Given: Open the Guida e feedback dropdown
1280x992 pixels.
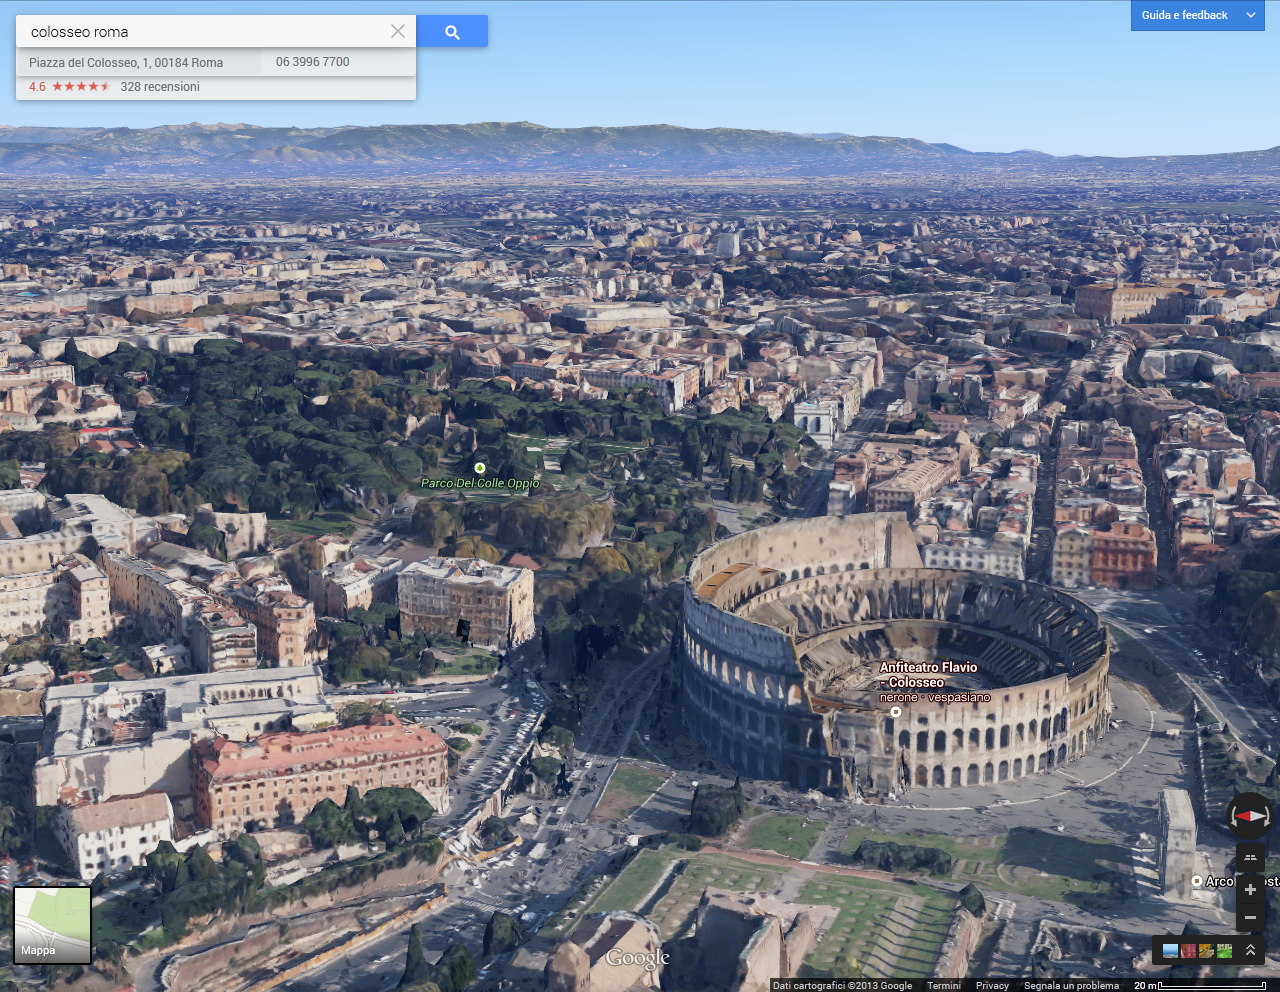Looking at the screenshot, I should coord(1184,15).
